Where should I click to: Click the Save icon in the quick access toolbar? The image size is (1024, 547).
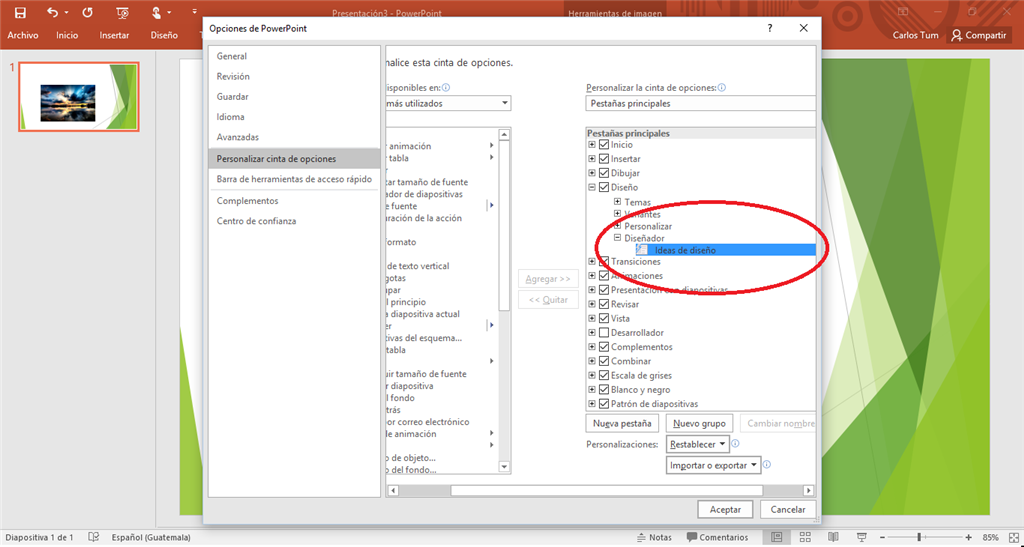20,12
